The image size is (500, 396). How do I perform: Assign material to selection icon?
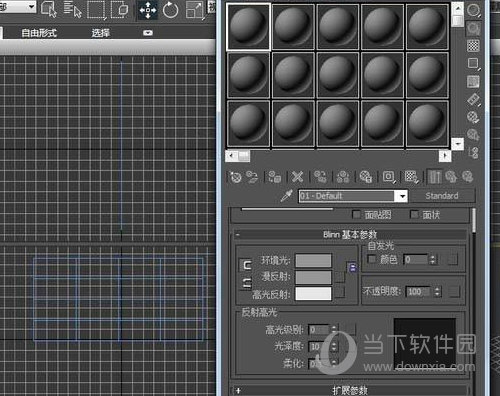coord(275,177)
